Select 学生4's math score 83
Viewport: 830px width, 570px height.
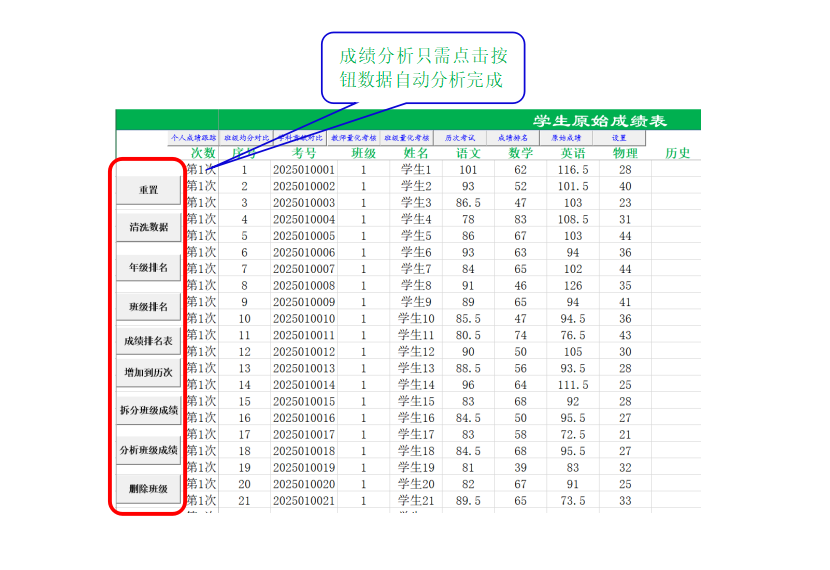pos(520,220)
